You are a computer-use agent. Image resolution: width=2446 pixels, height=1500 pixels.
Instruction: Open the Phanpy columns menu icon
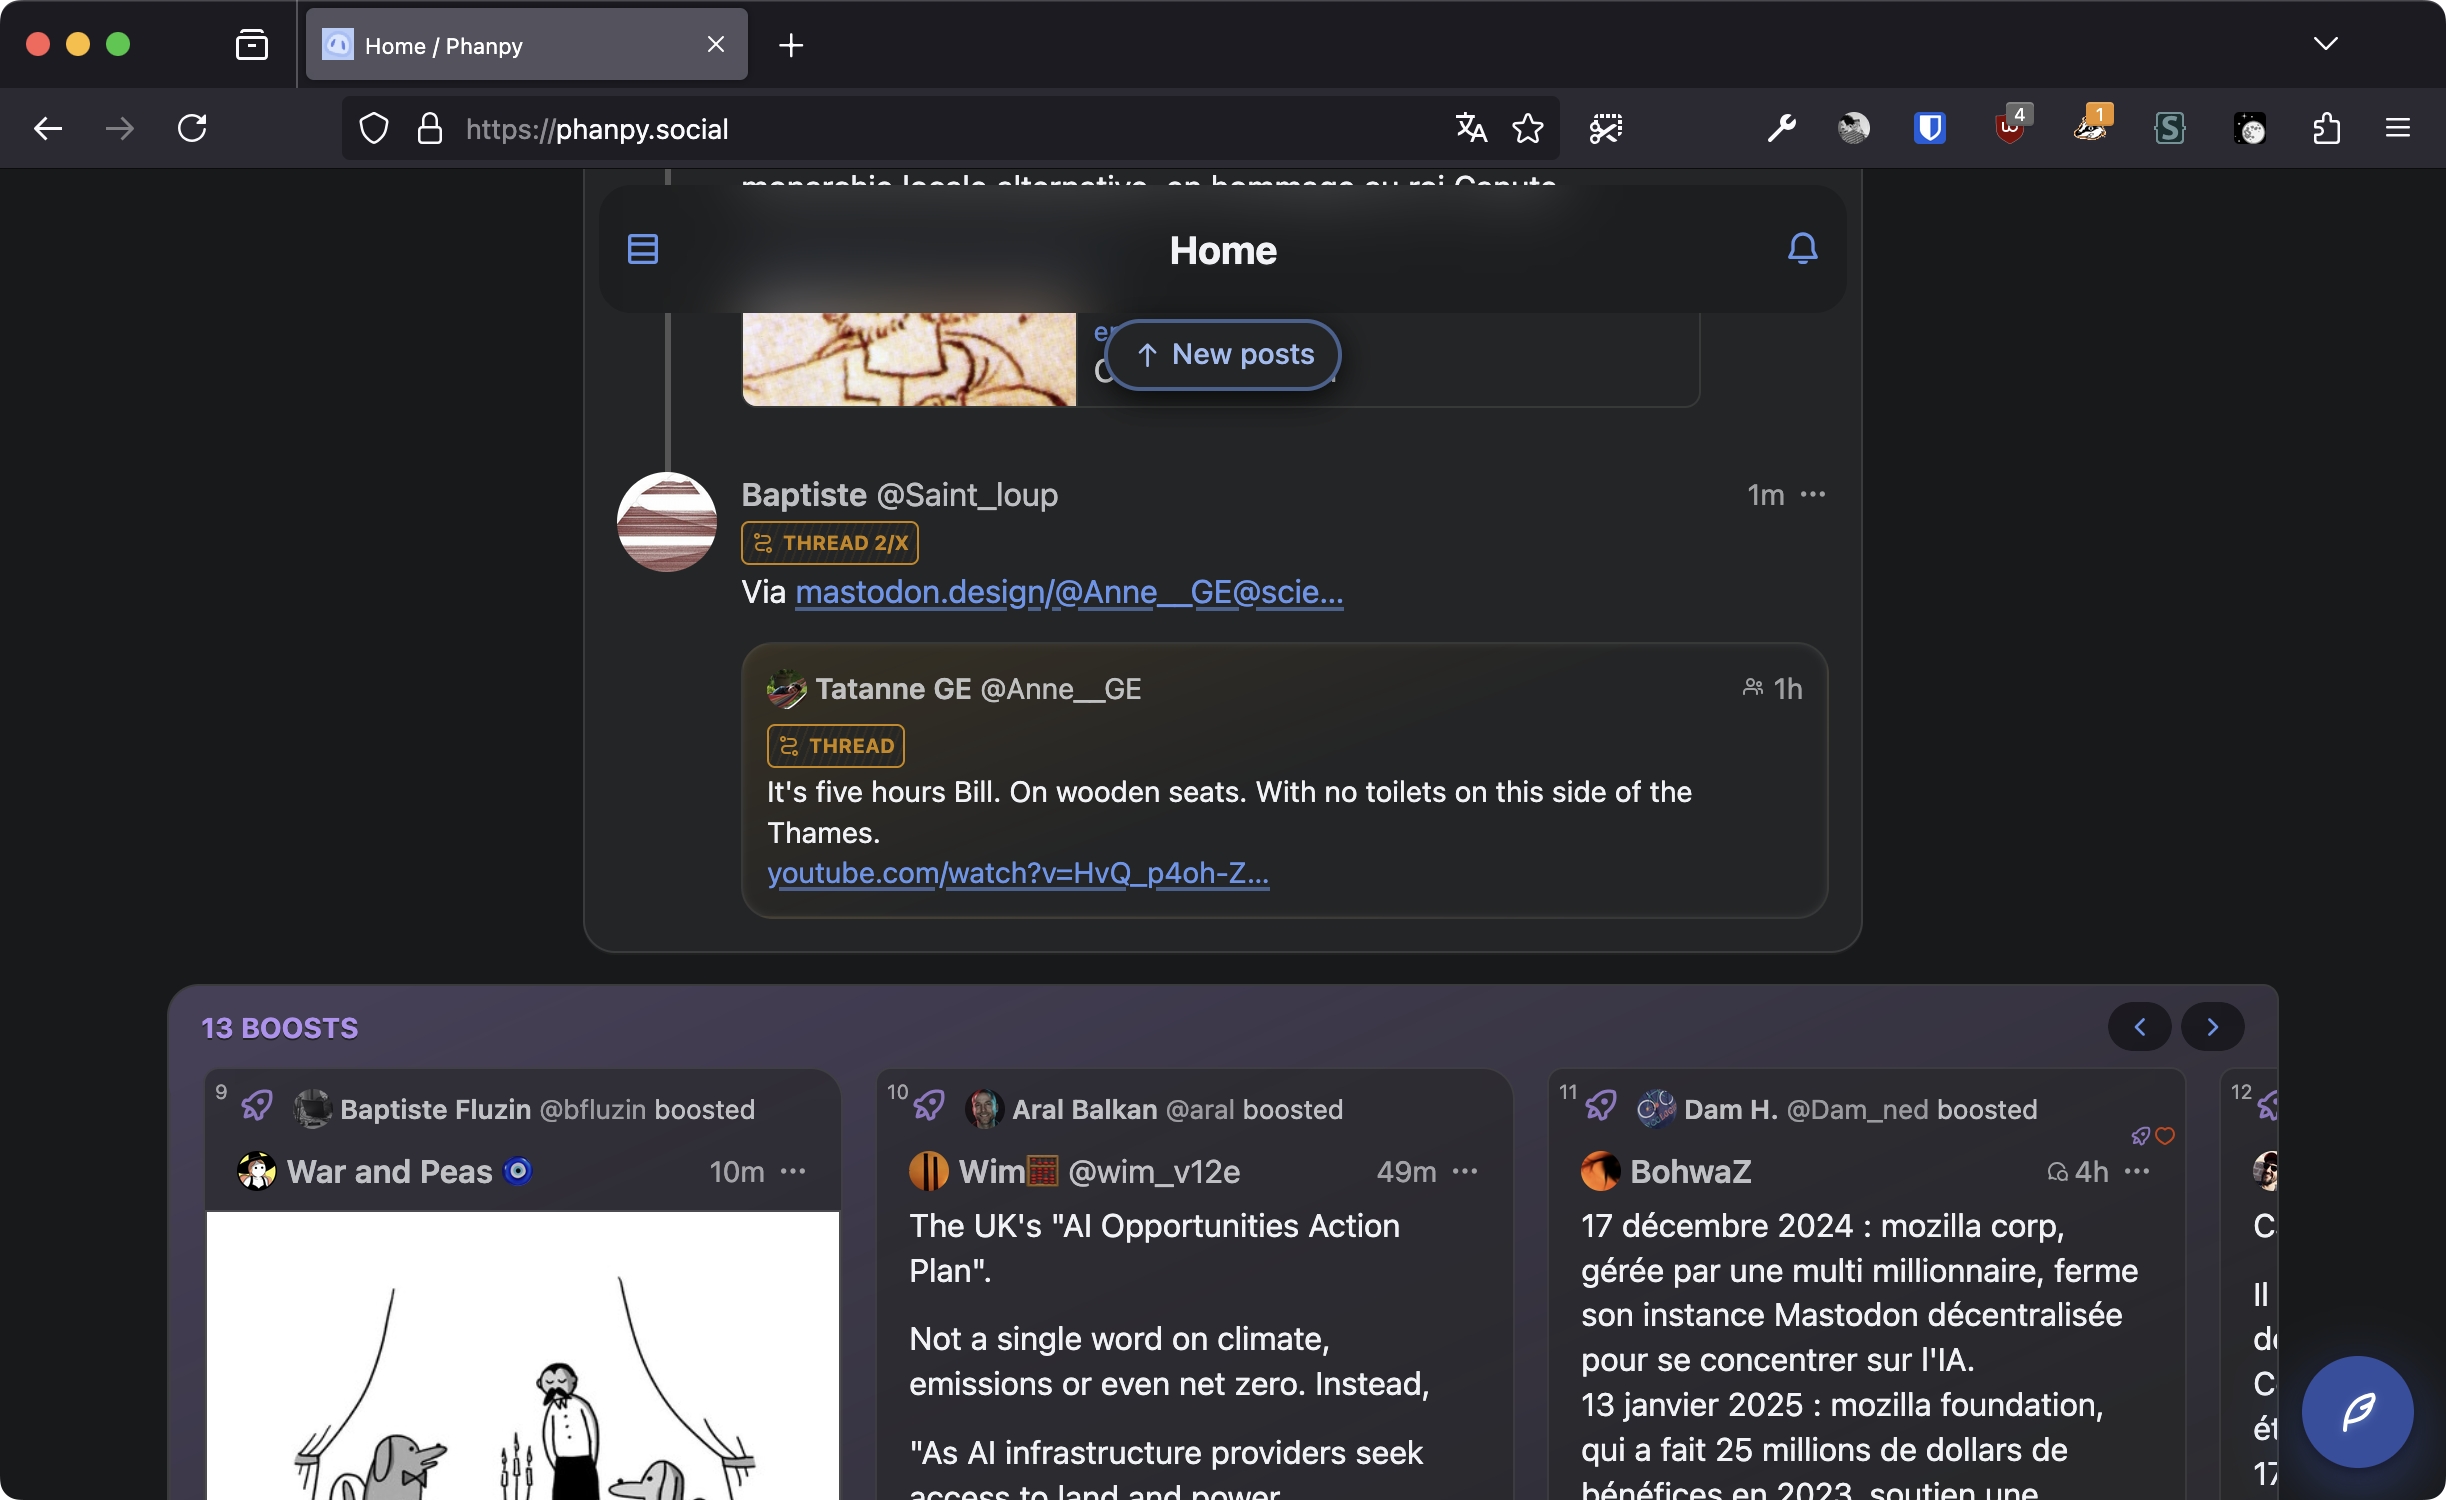click(x=642, y=250)
